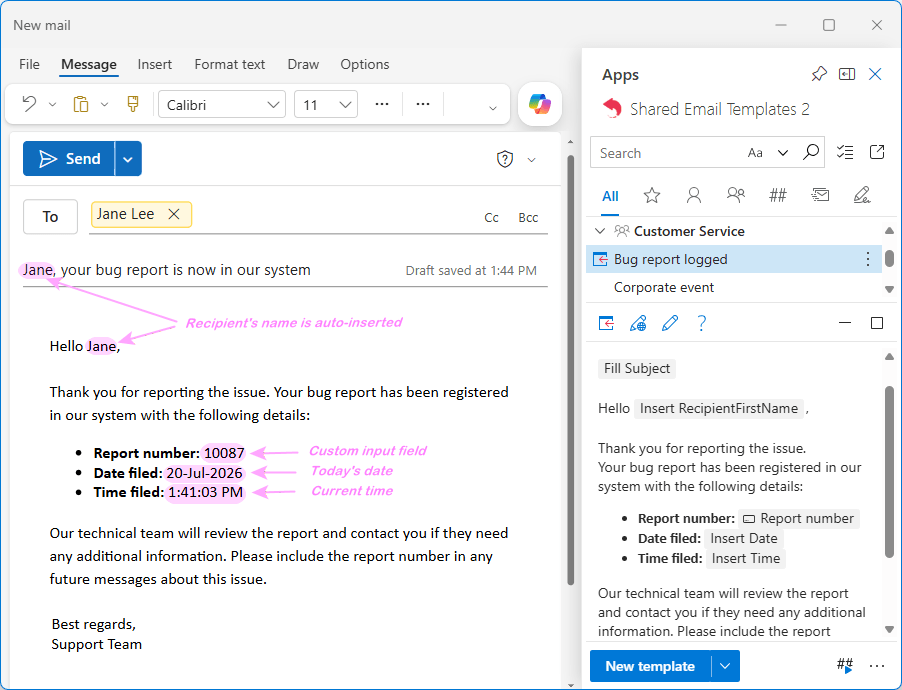
Task: Maximize the template preview pane
Action: click(x=877, y=323)
